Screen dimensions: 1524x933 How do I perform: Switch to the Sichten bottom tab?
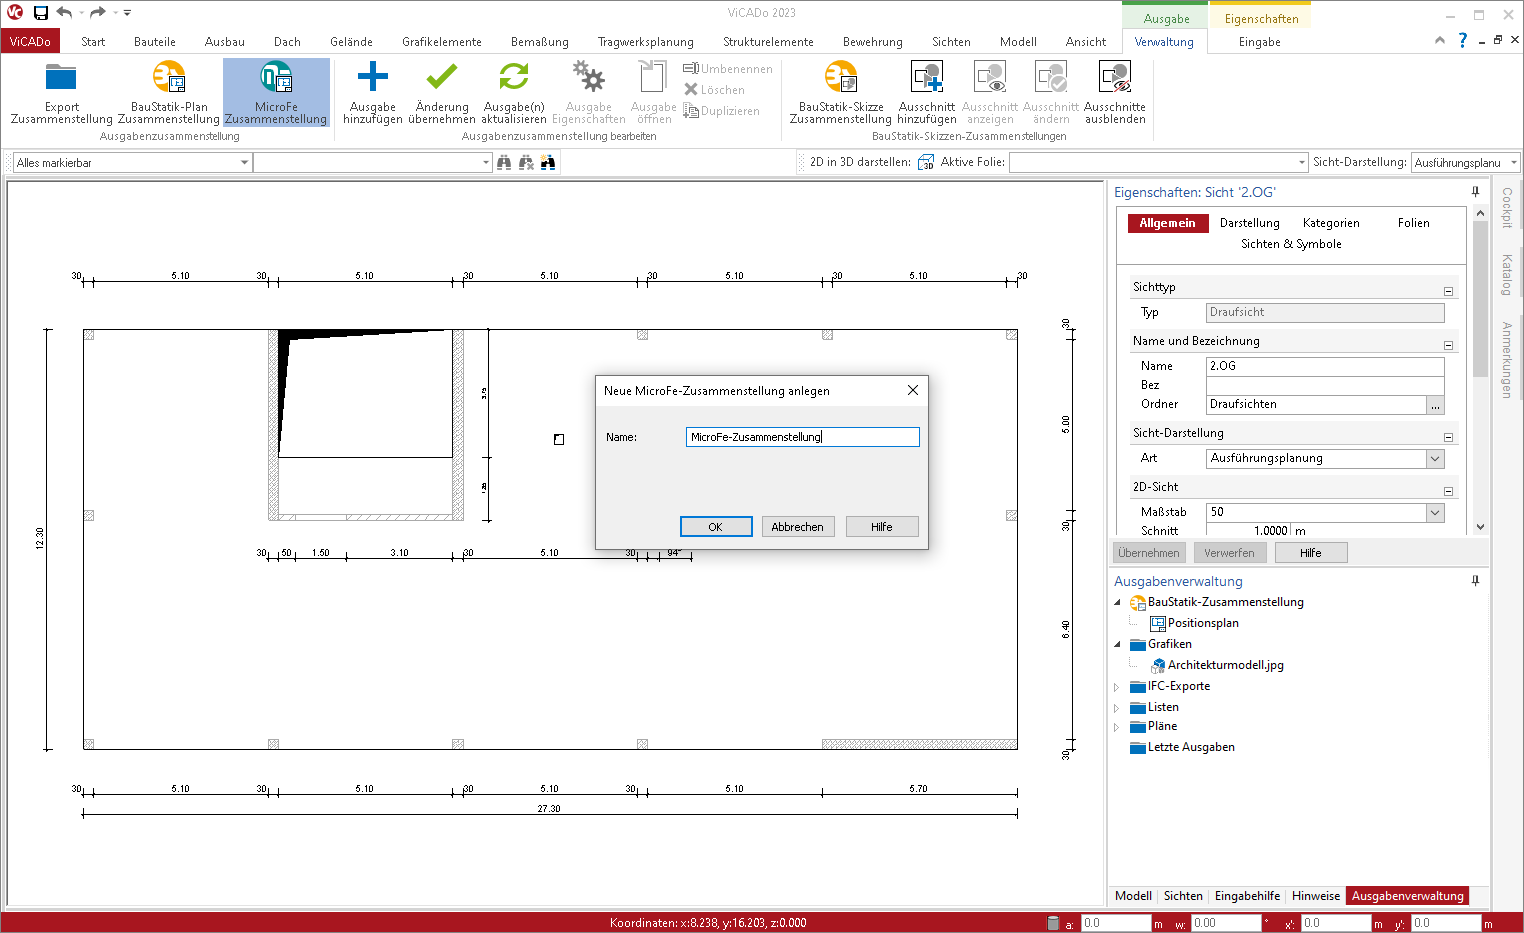[x=1183, y=896]
